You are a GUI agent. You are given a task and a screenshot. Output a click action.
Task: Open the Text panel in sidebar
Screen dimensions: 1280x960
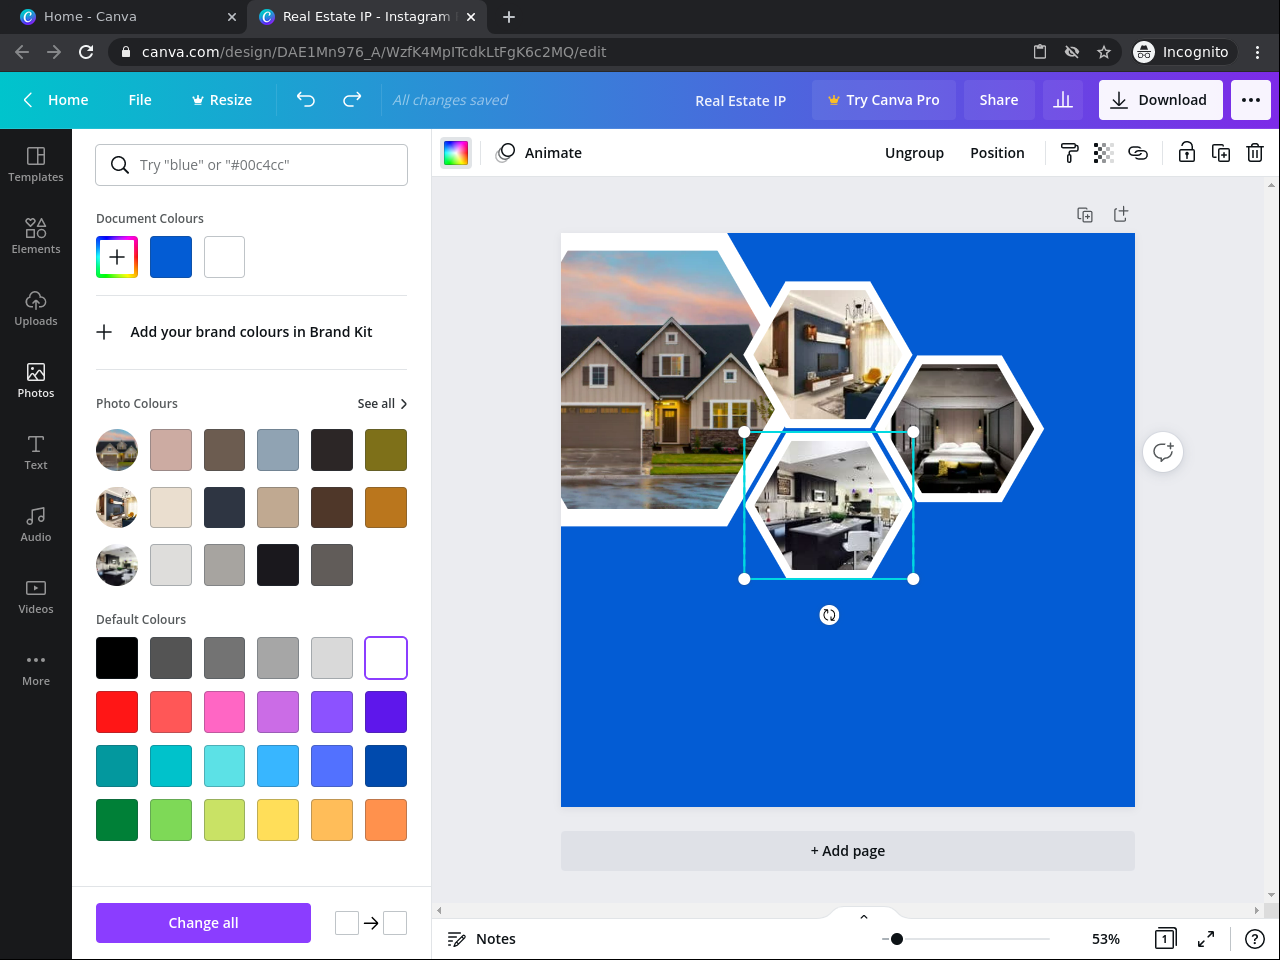[x=36, y=452]
